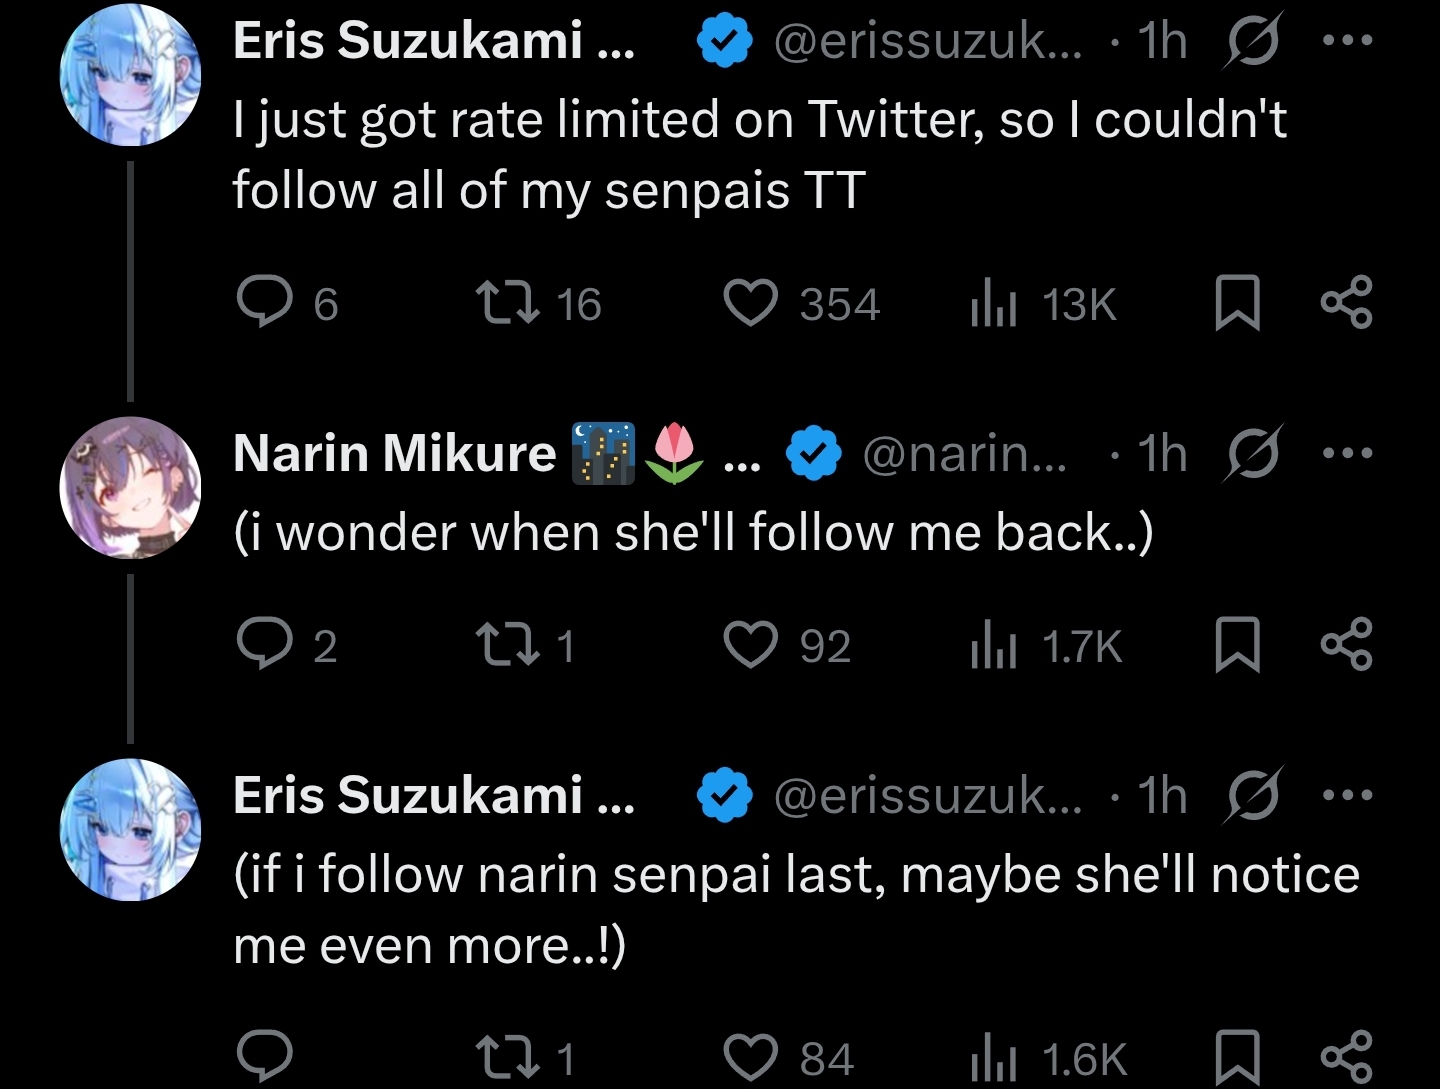Screen dimensions: 1440x1089
Task: Open more options on first Eris tweet
Action: (1347, 41)
